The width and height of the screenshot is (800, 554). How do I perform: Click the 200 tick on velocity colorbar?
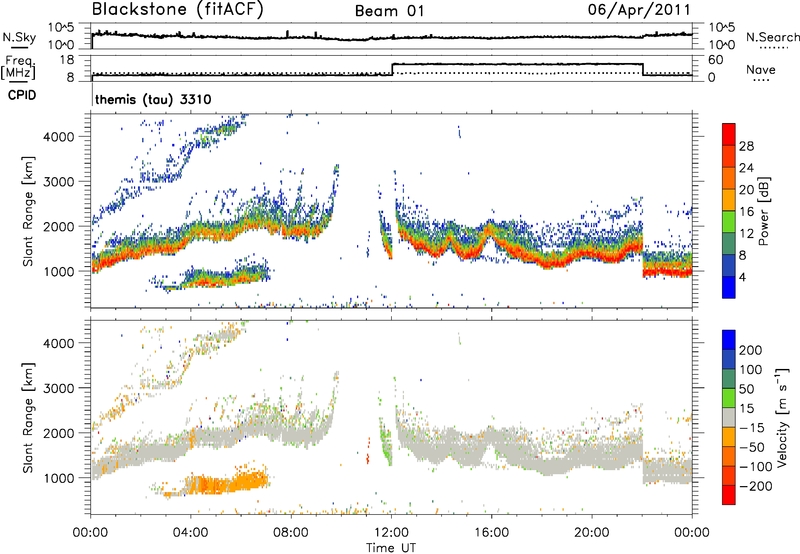(x=751, y=350)
